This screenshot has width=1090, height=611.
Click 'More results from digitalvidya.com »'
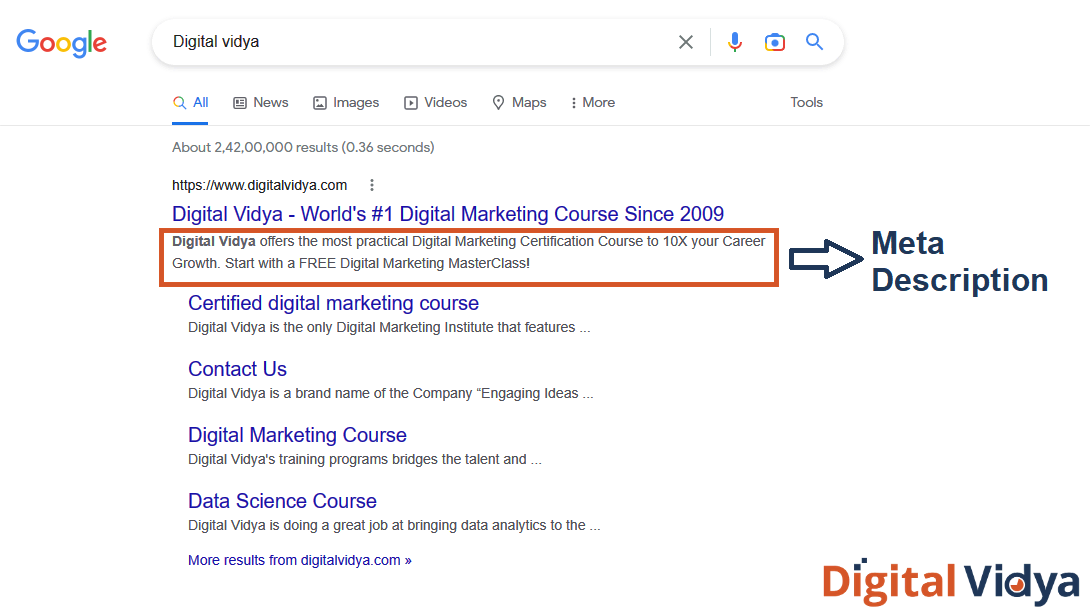(x=300, y=560)
